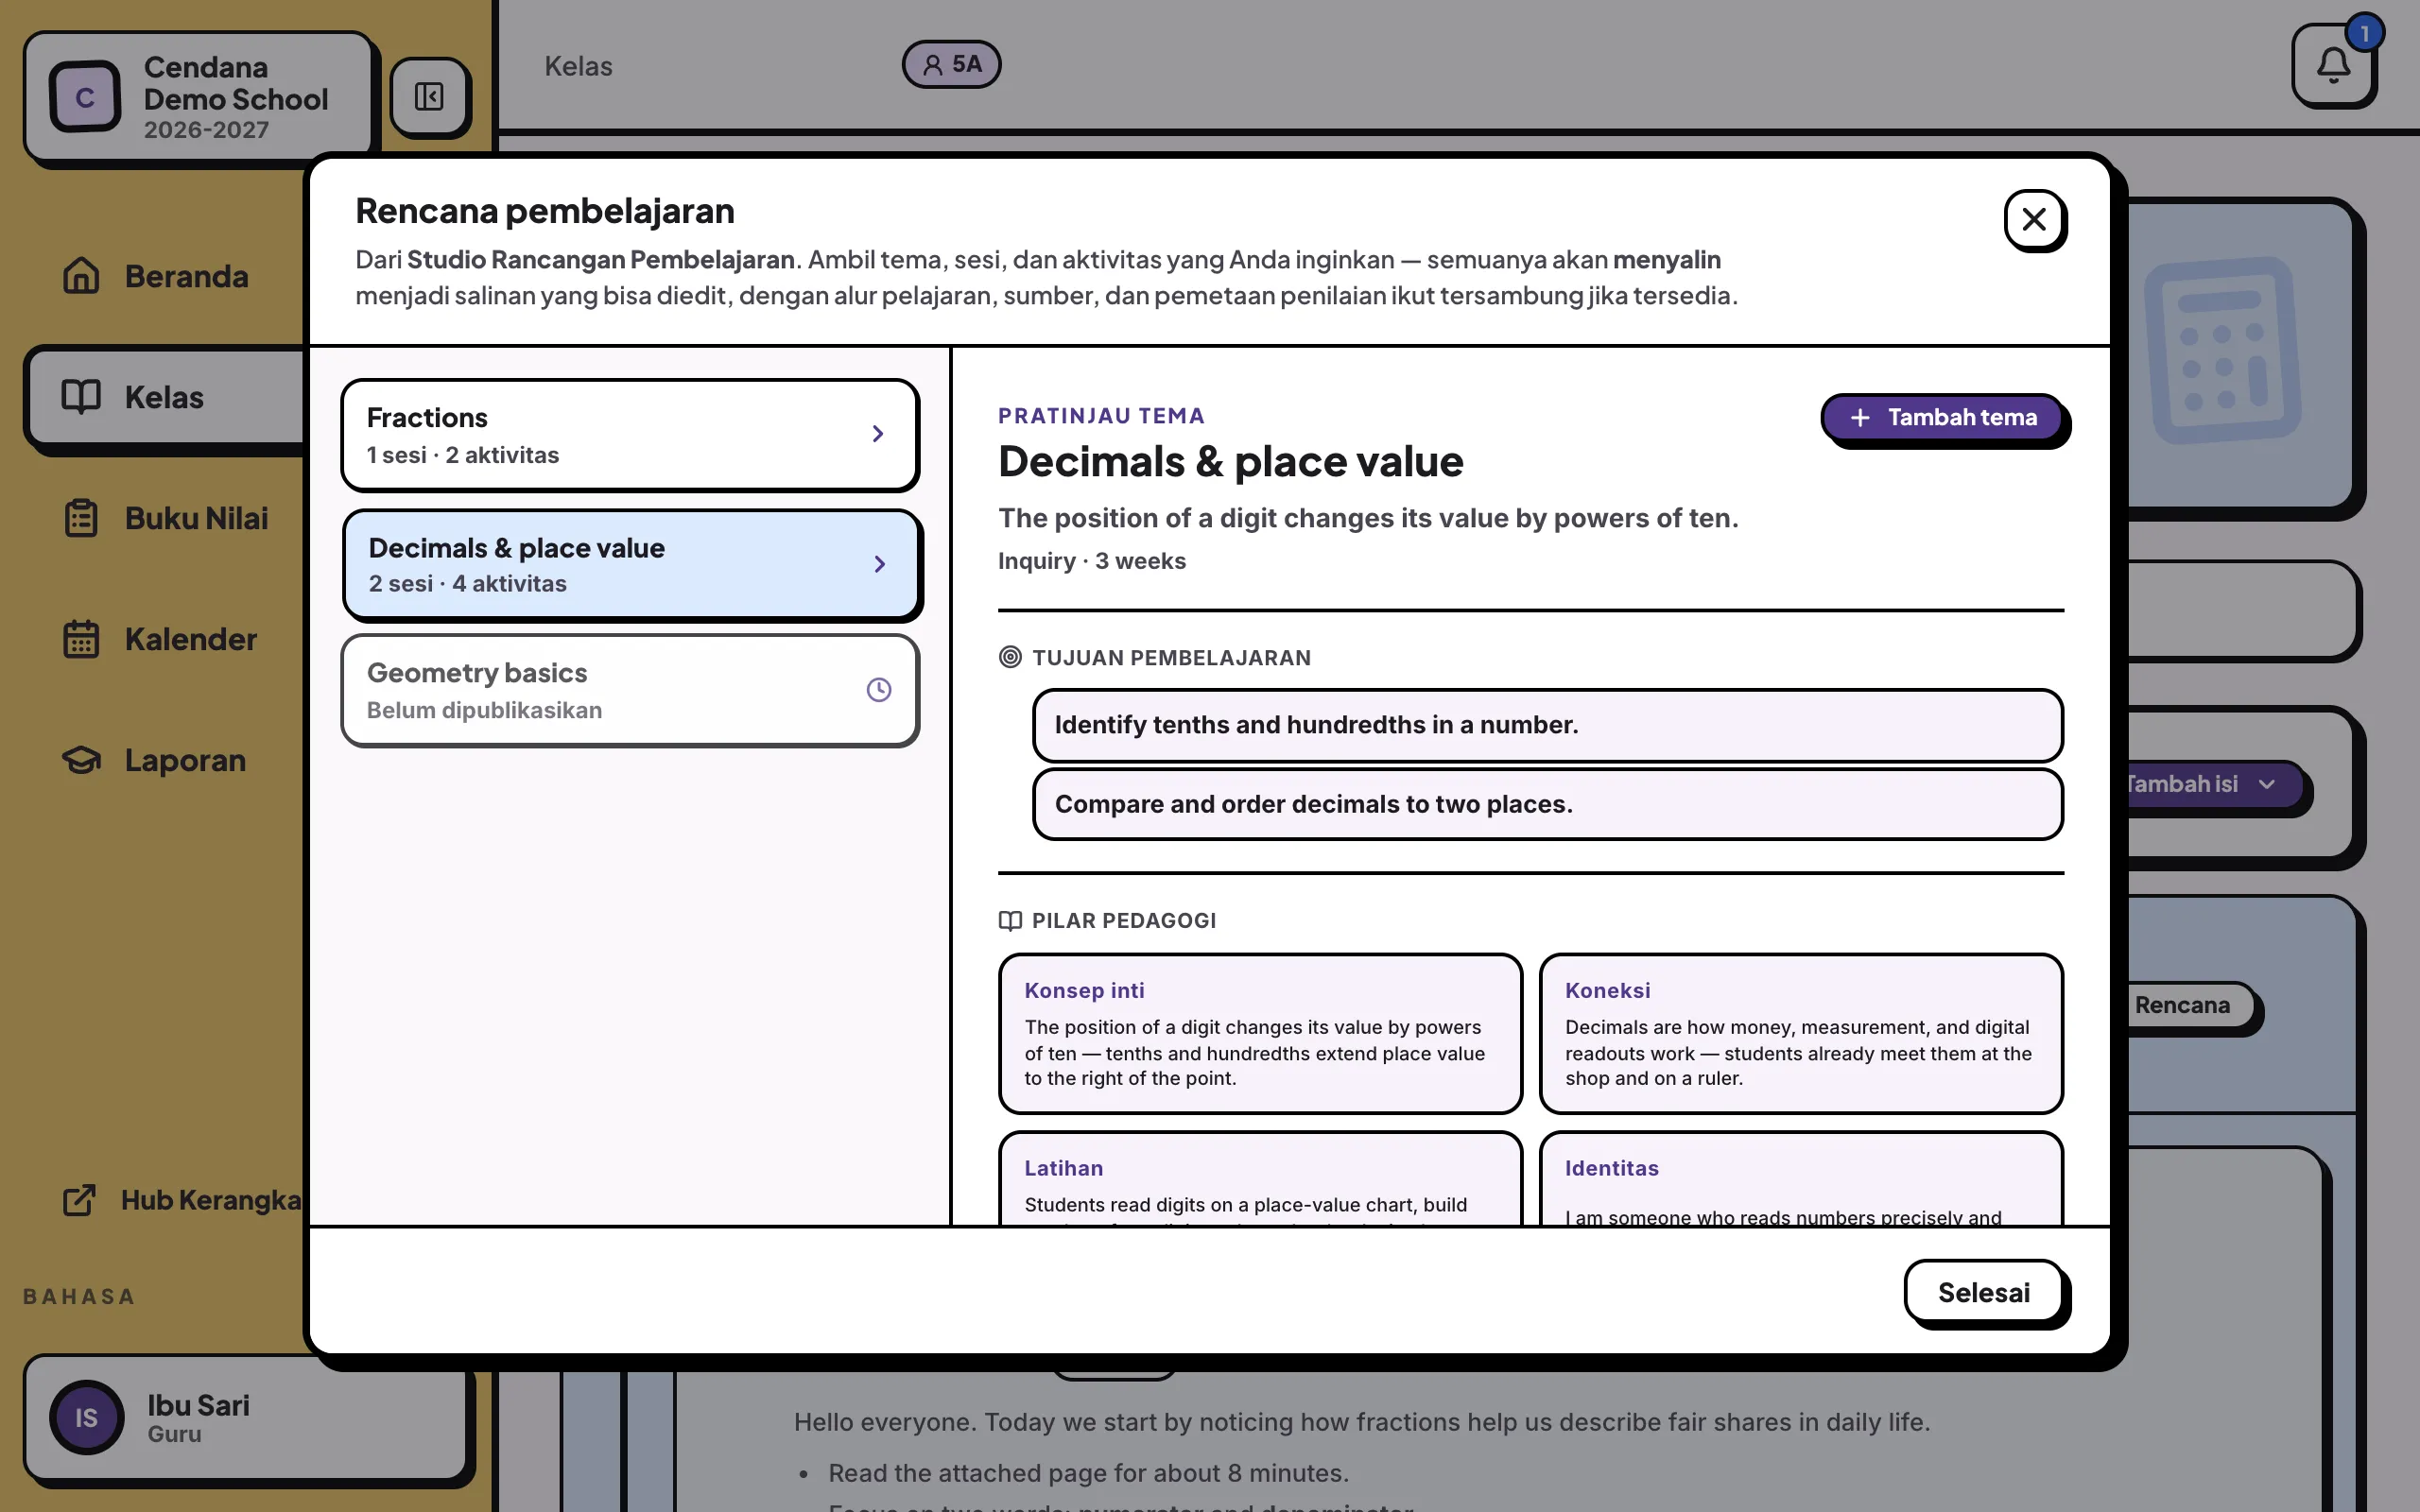2420x1512 pixels.
Task: Expand the Fractions theme chevron
Action: tap(877, 433)
